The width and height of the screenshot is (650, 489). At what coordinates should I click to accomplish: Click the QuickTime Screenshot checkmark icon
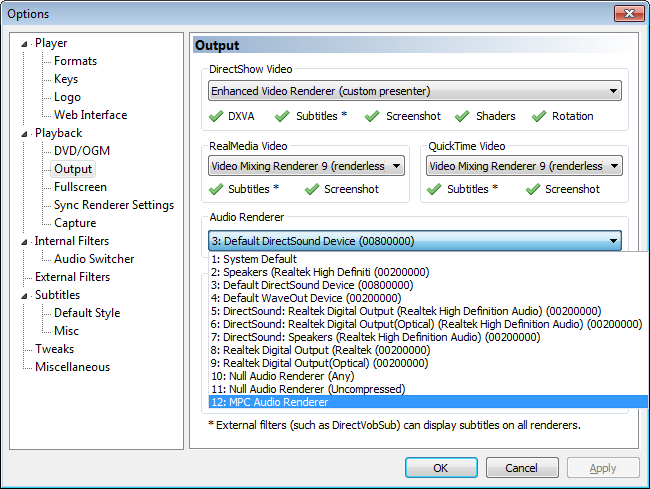pyautogui.click(x=533, y=189)
